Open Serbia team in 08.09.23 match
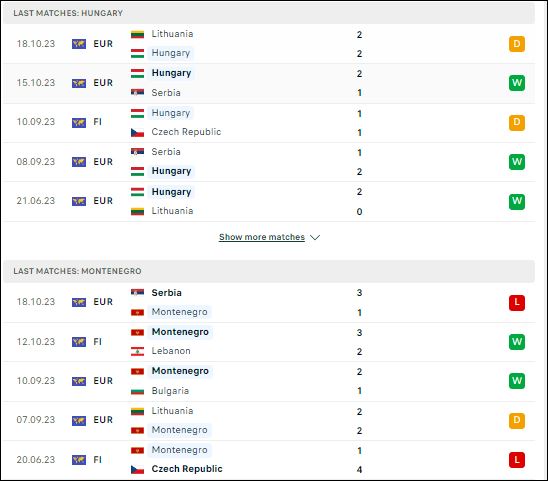 point(166,152)
